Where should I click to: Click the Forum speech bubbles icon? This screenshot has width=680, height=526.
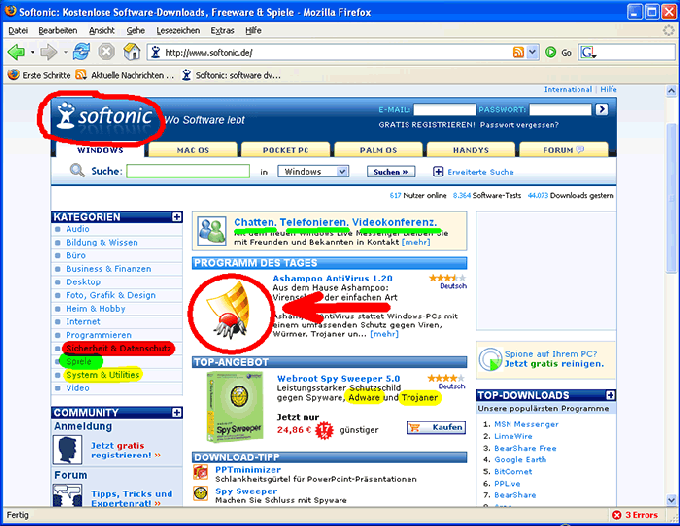(67, 496)
